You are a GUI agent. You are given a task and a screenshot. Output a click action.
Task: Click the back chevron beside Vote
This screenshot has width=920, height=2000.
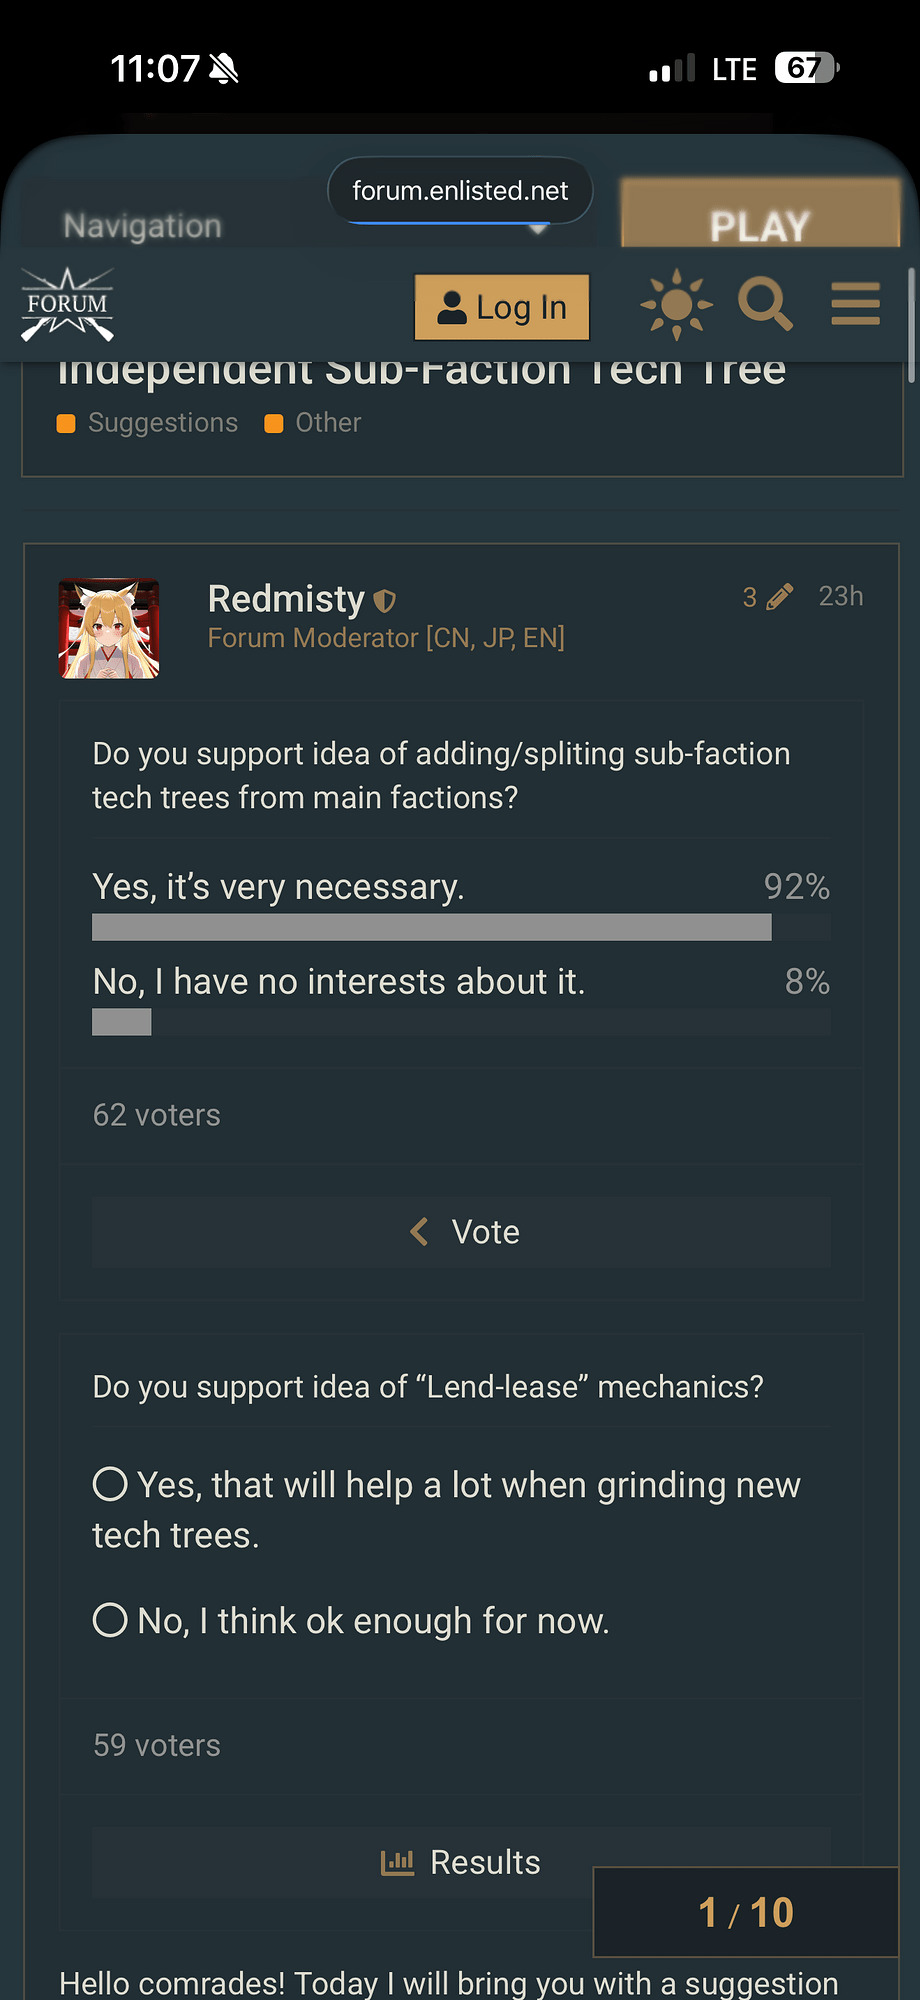pos(420,1232)
